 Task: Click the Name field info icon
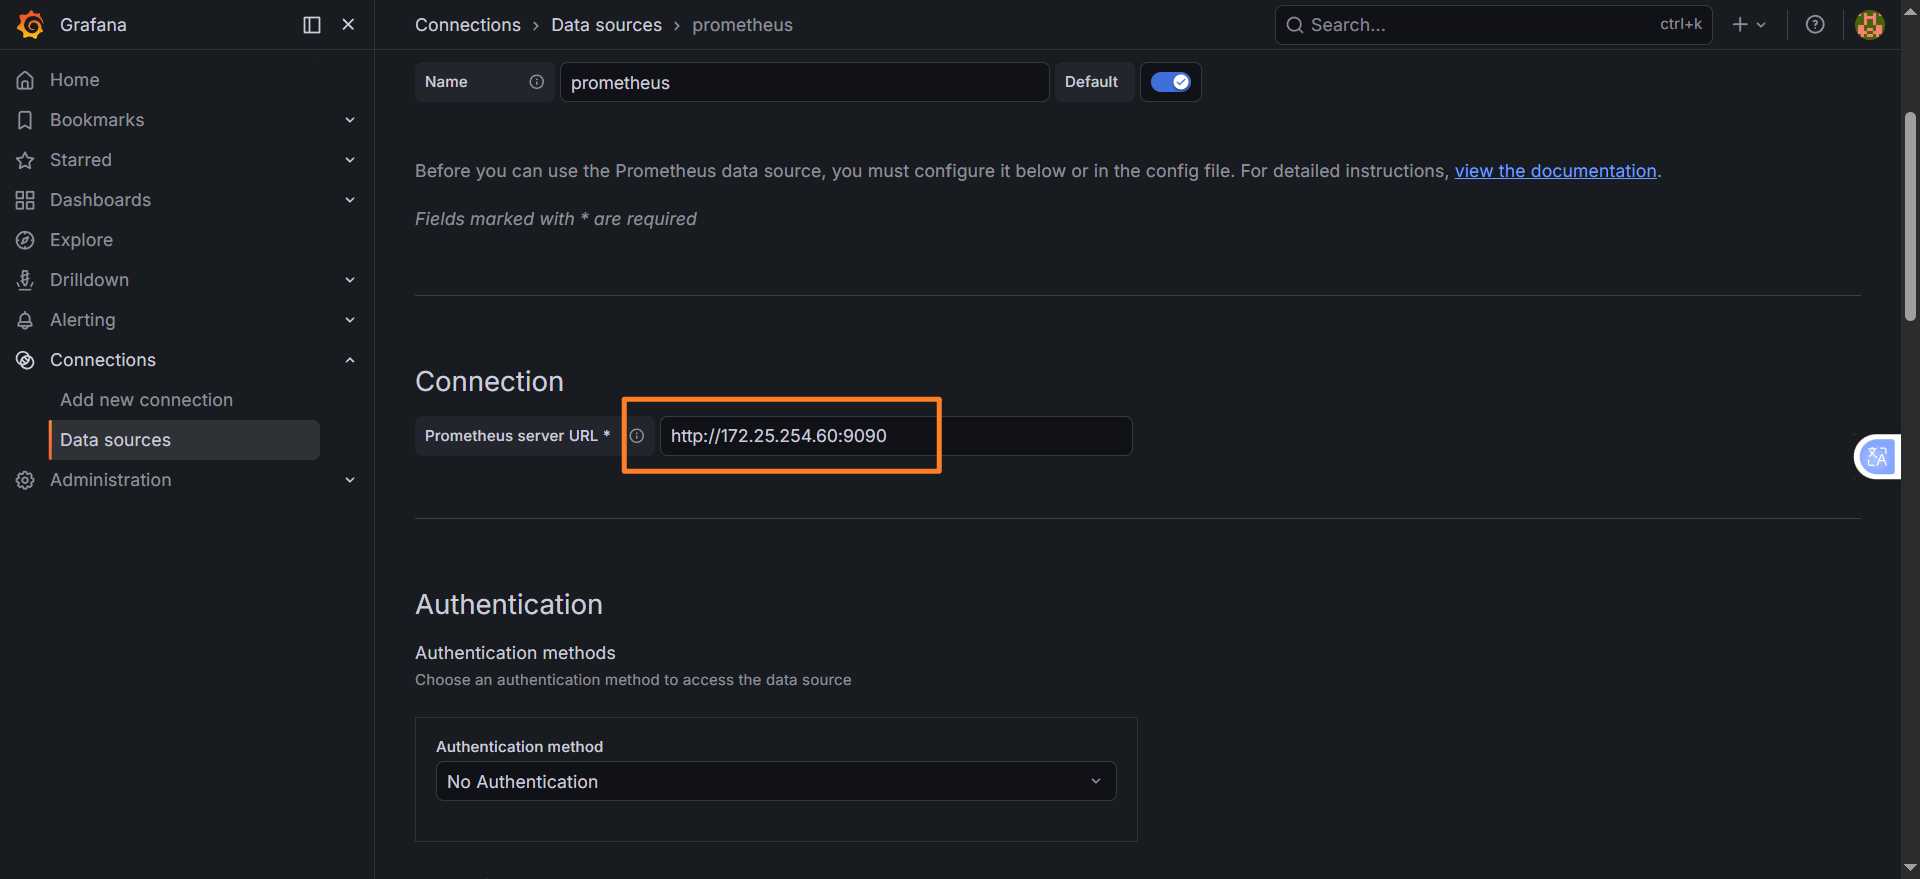pyautogui.click(x=537, y=82)
